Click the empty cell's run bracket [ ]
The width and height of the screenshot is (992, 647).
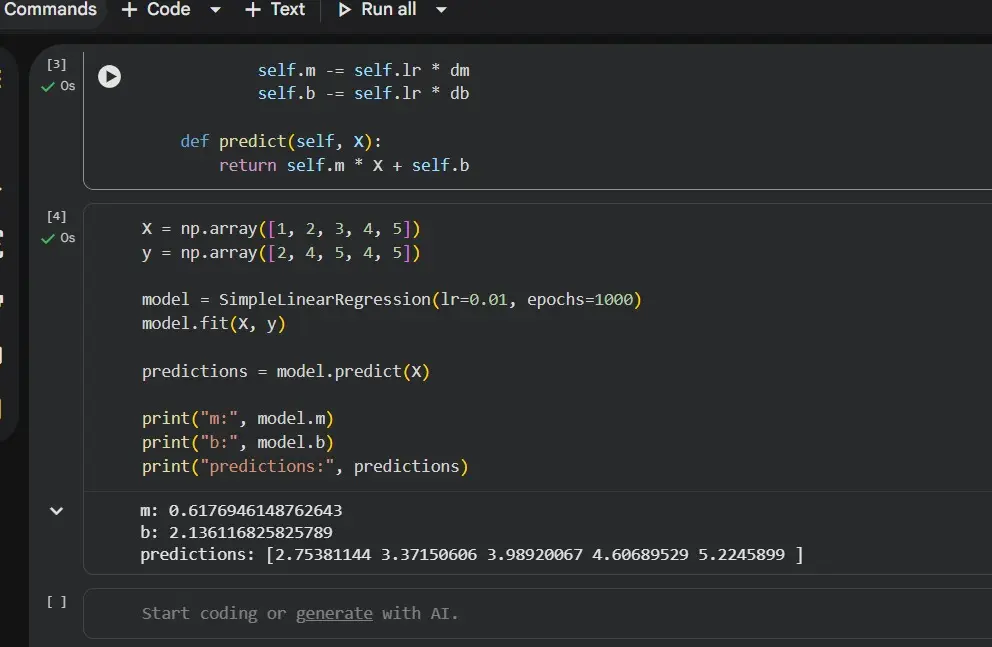(x=56, y=602)
